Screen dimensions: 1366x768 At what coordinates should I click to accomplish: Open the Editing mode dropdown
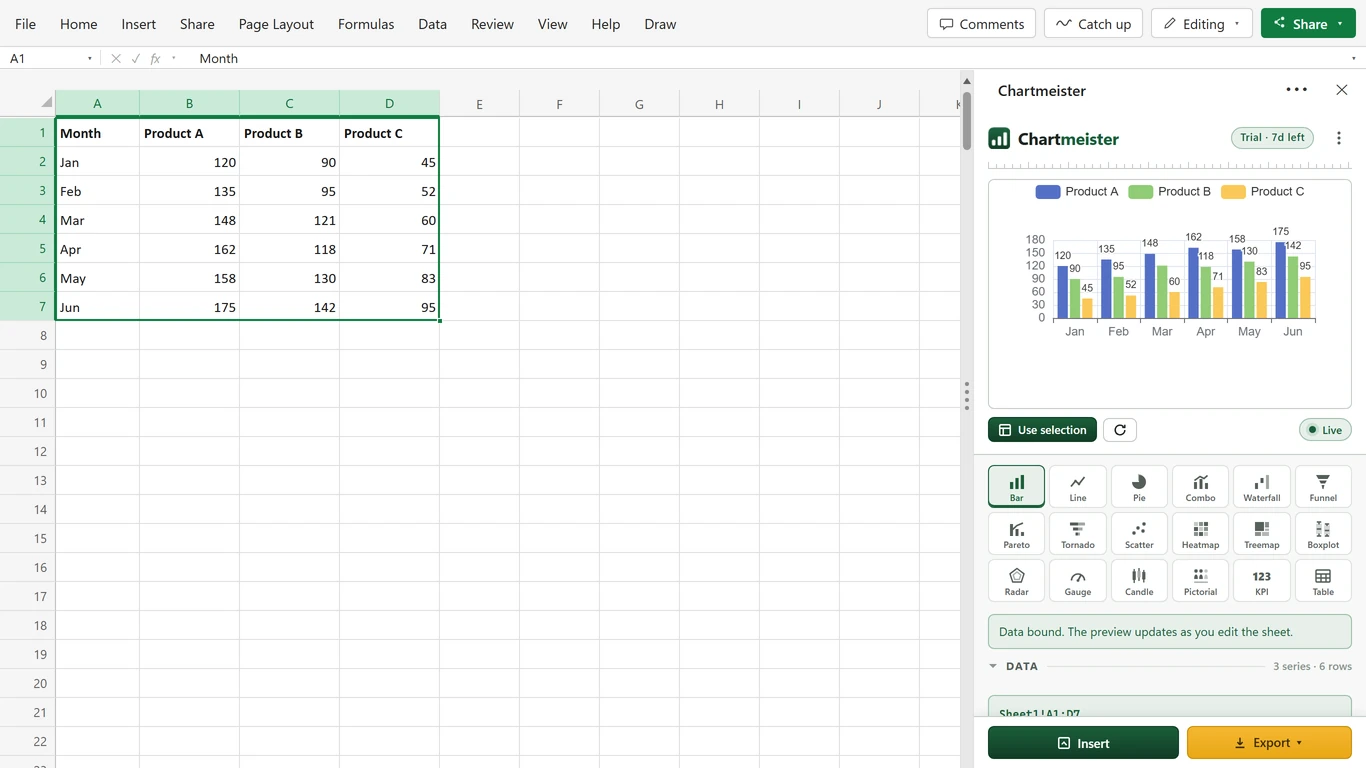tap(1202, 24)
